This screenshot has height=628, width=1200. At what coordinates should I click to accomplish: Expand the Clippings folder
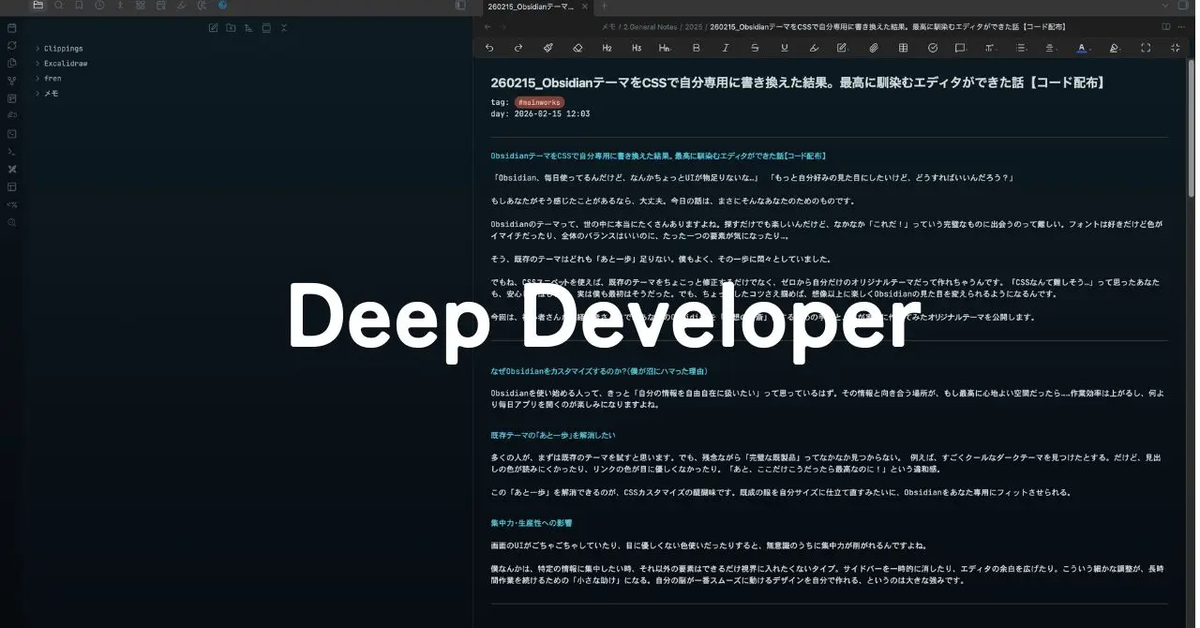coord(63,48)
